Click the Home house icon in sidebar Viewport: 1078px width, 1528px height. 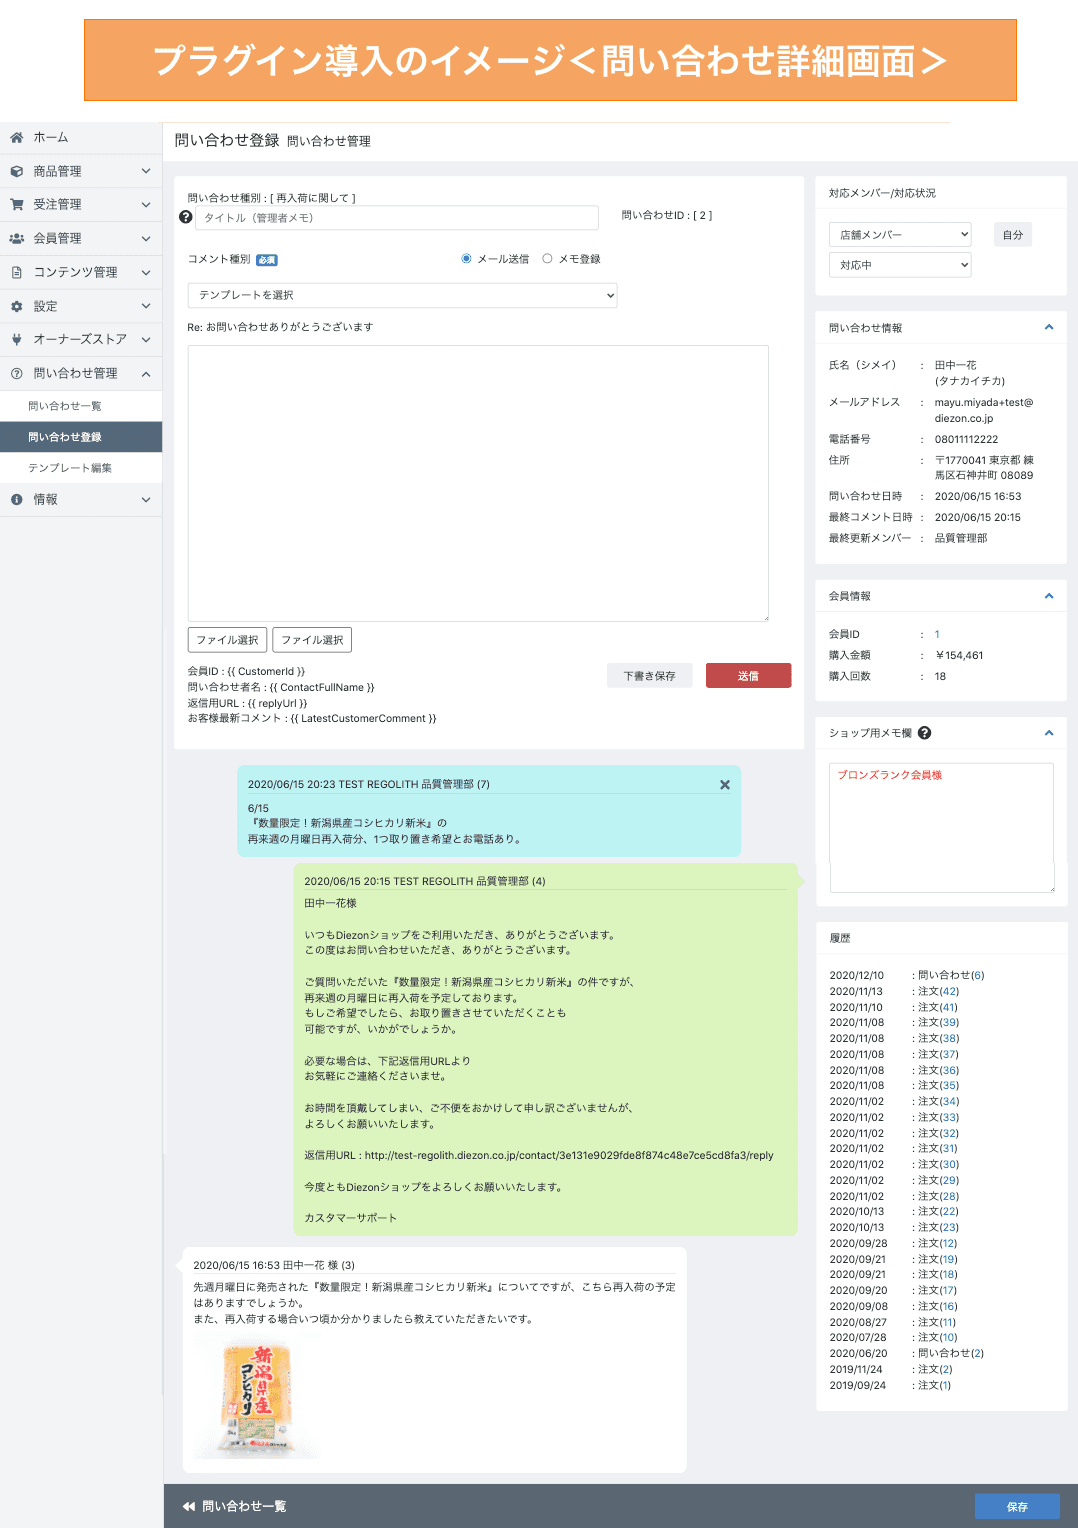point(17,137)
